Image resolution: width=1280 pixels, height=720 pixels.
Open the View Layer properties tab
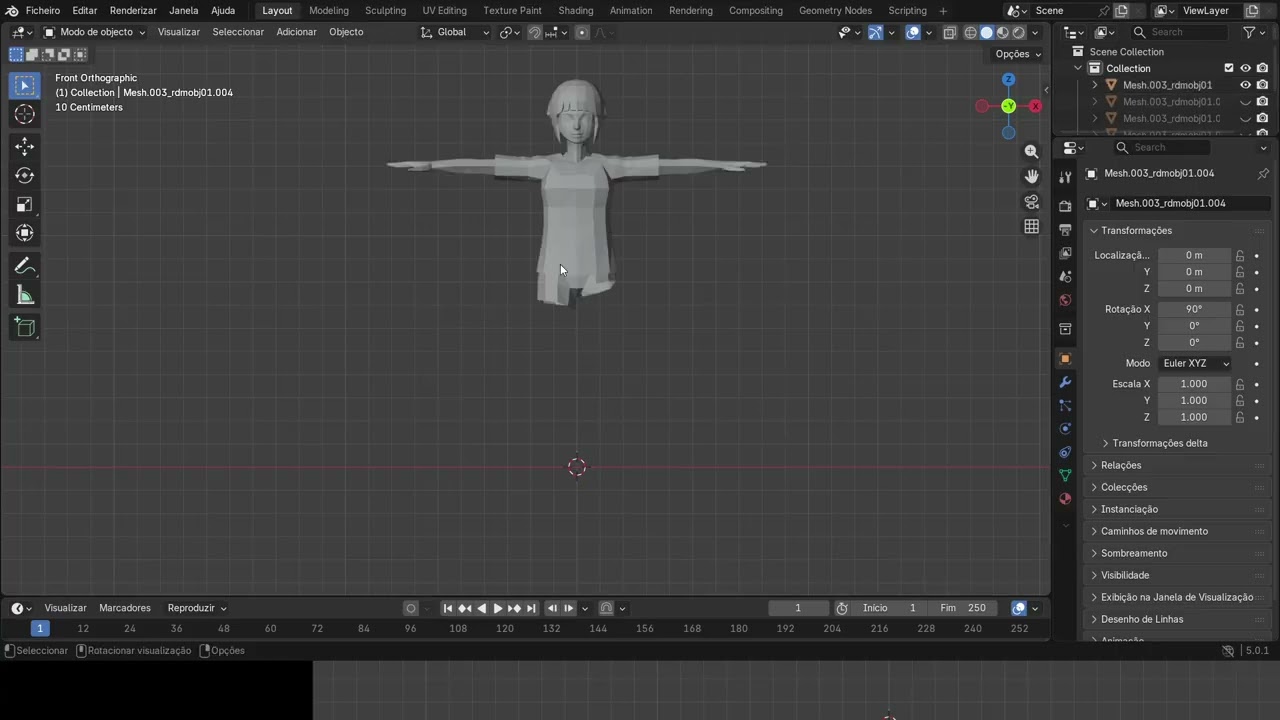(x=1065, y=253)
